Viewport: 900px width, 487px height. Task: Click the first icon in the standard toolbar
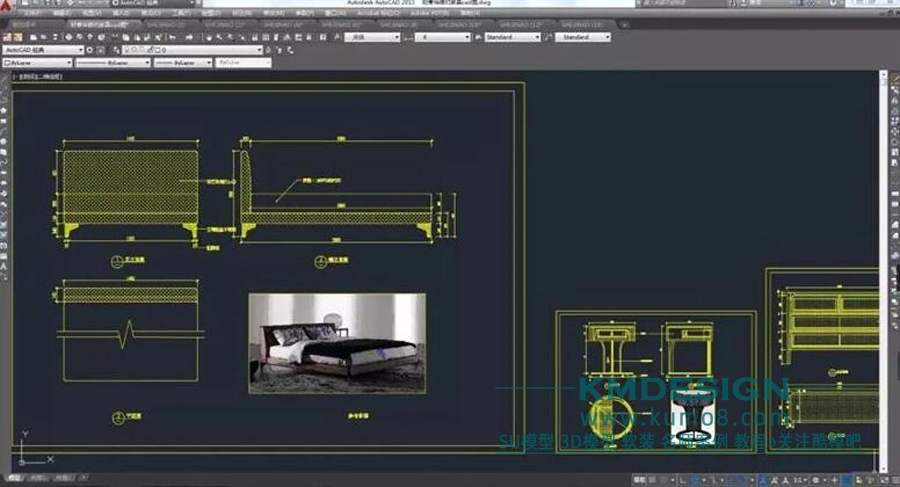[7, 37]
